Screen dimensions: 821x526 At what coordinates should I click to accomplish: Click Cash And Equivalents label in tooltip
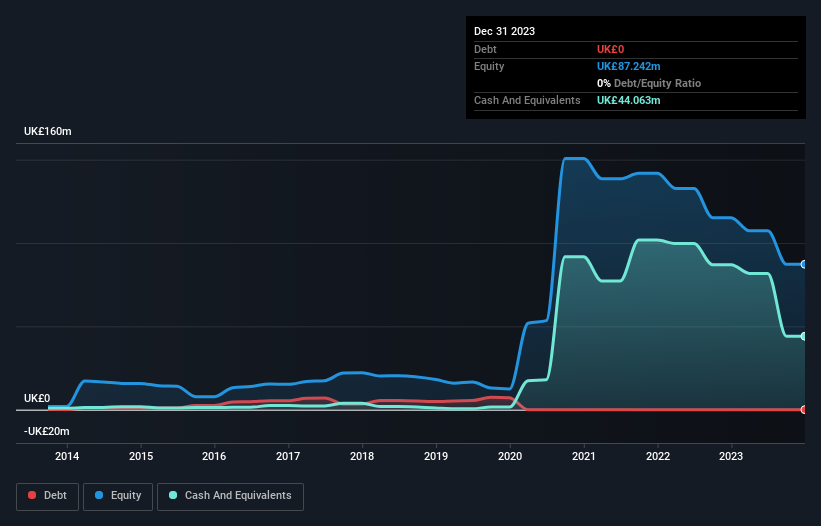pos(527,100)
